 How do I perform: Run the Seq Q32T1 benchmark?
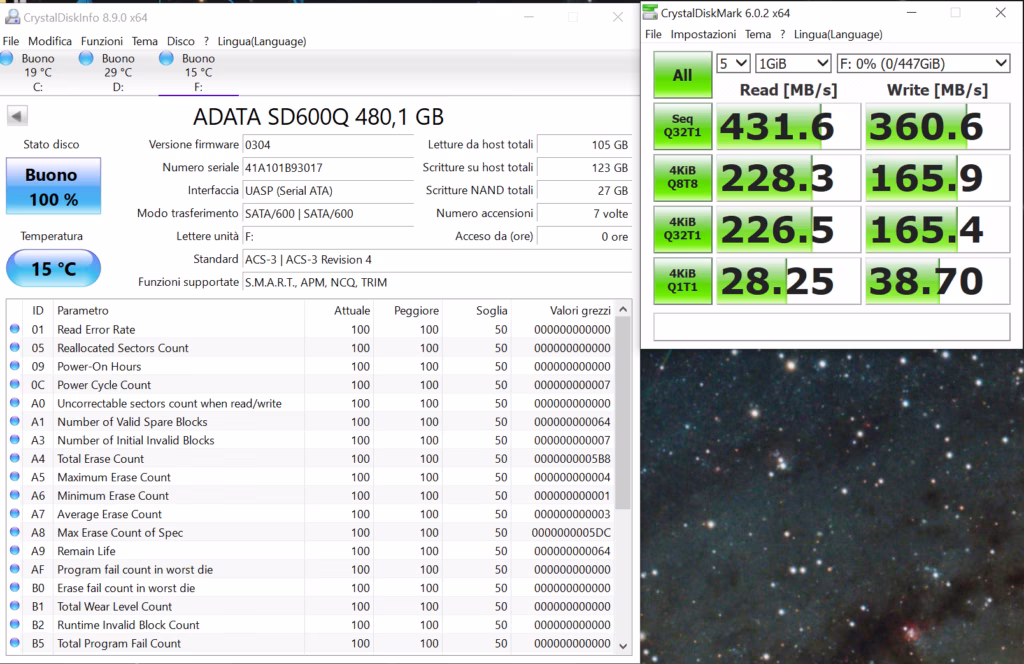(682, 126)
